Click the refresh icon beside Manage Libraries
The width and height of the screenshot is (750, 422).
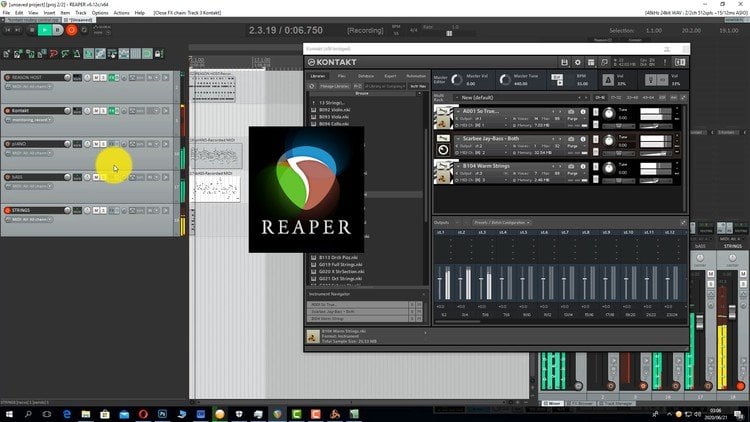point(310,87)
